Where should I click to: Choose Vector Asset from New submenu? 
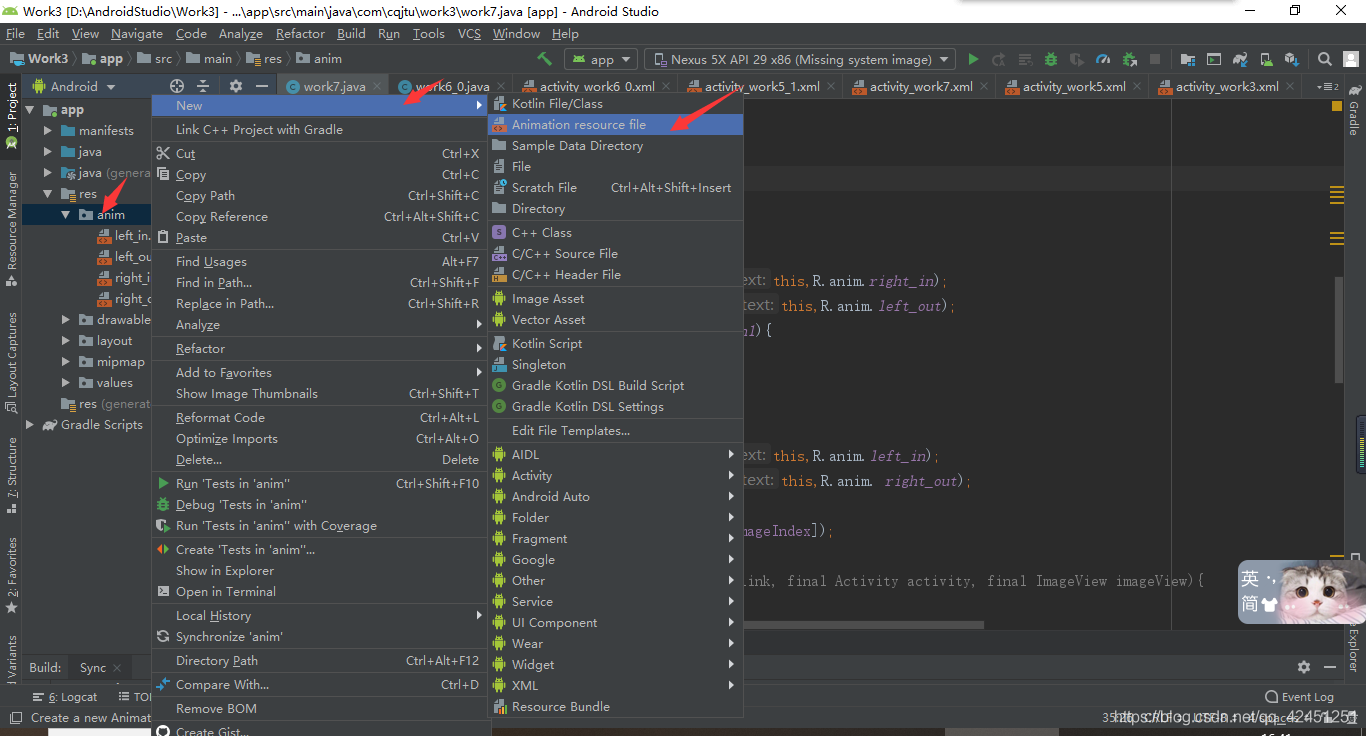point(615,319)
